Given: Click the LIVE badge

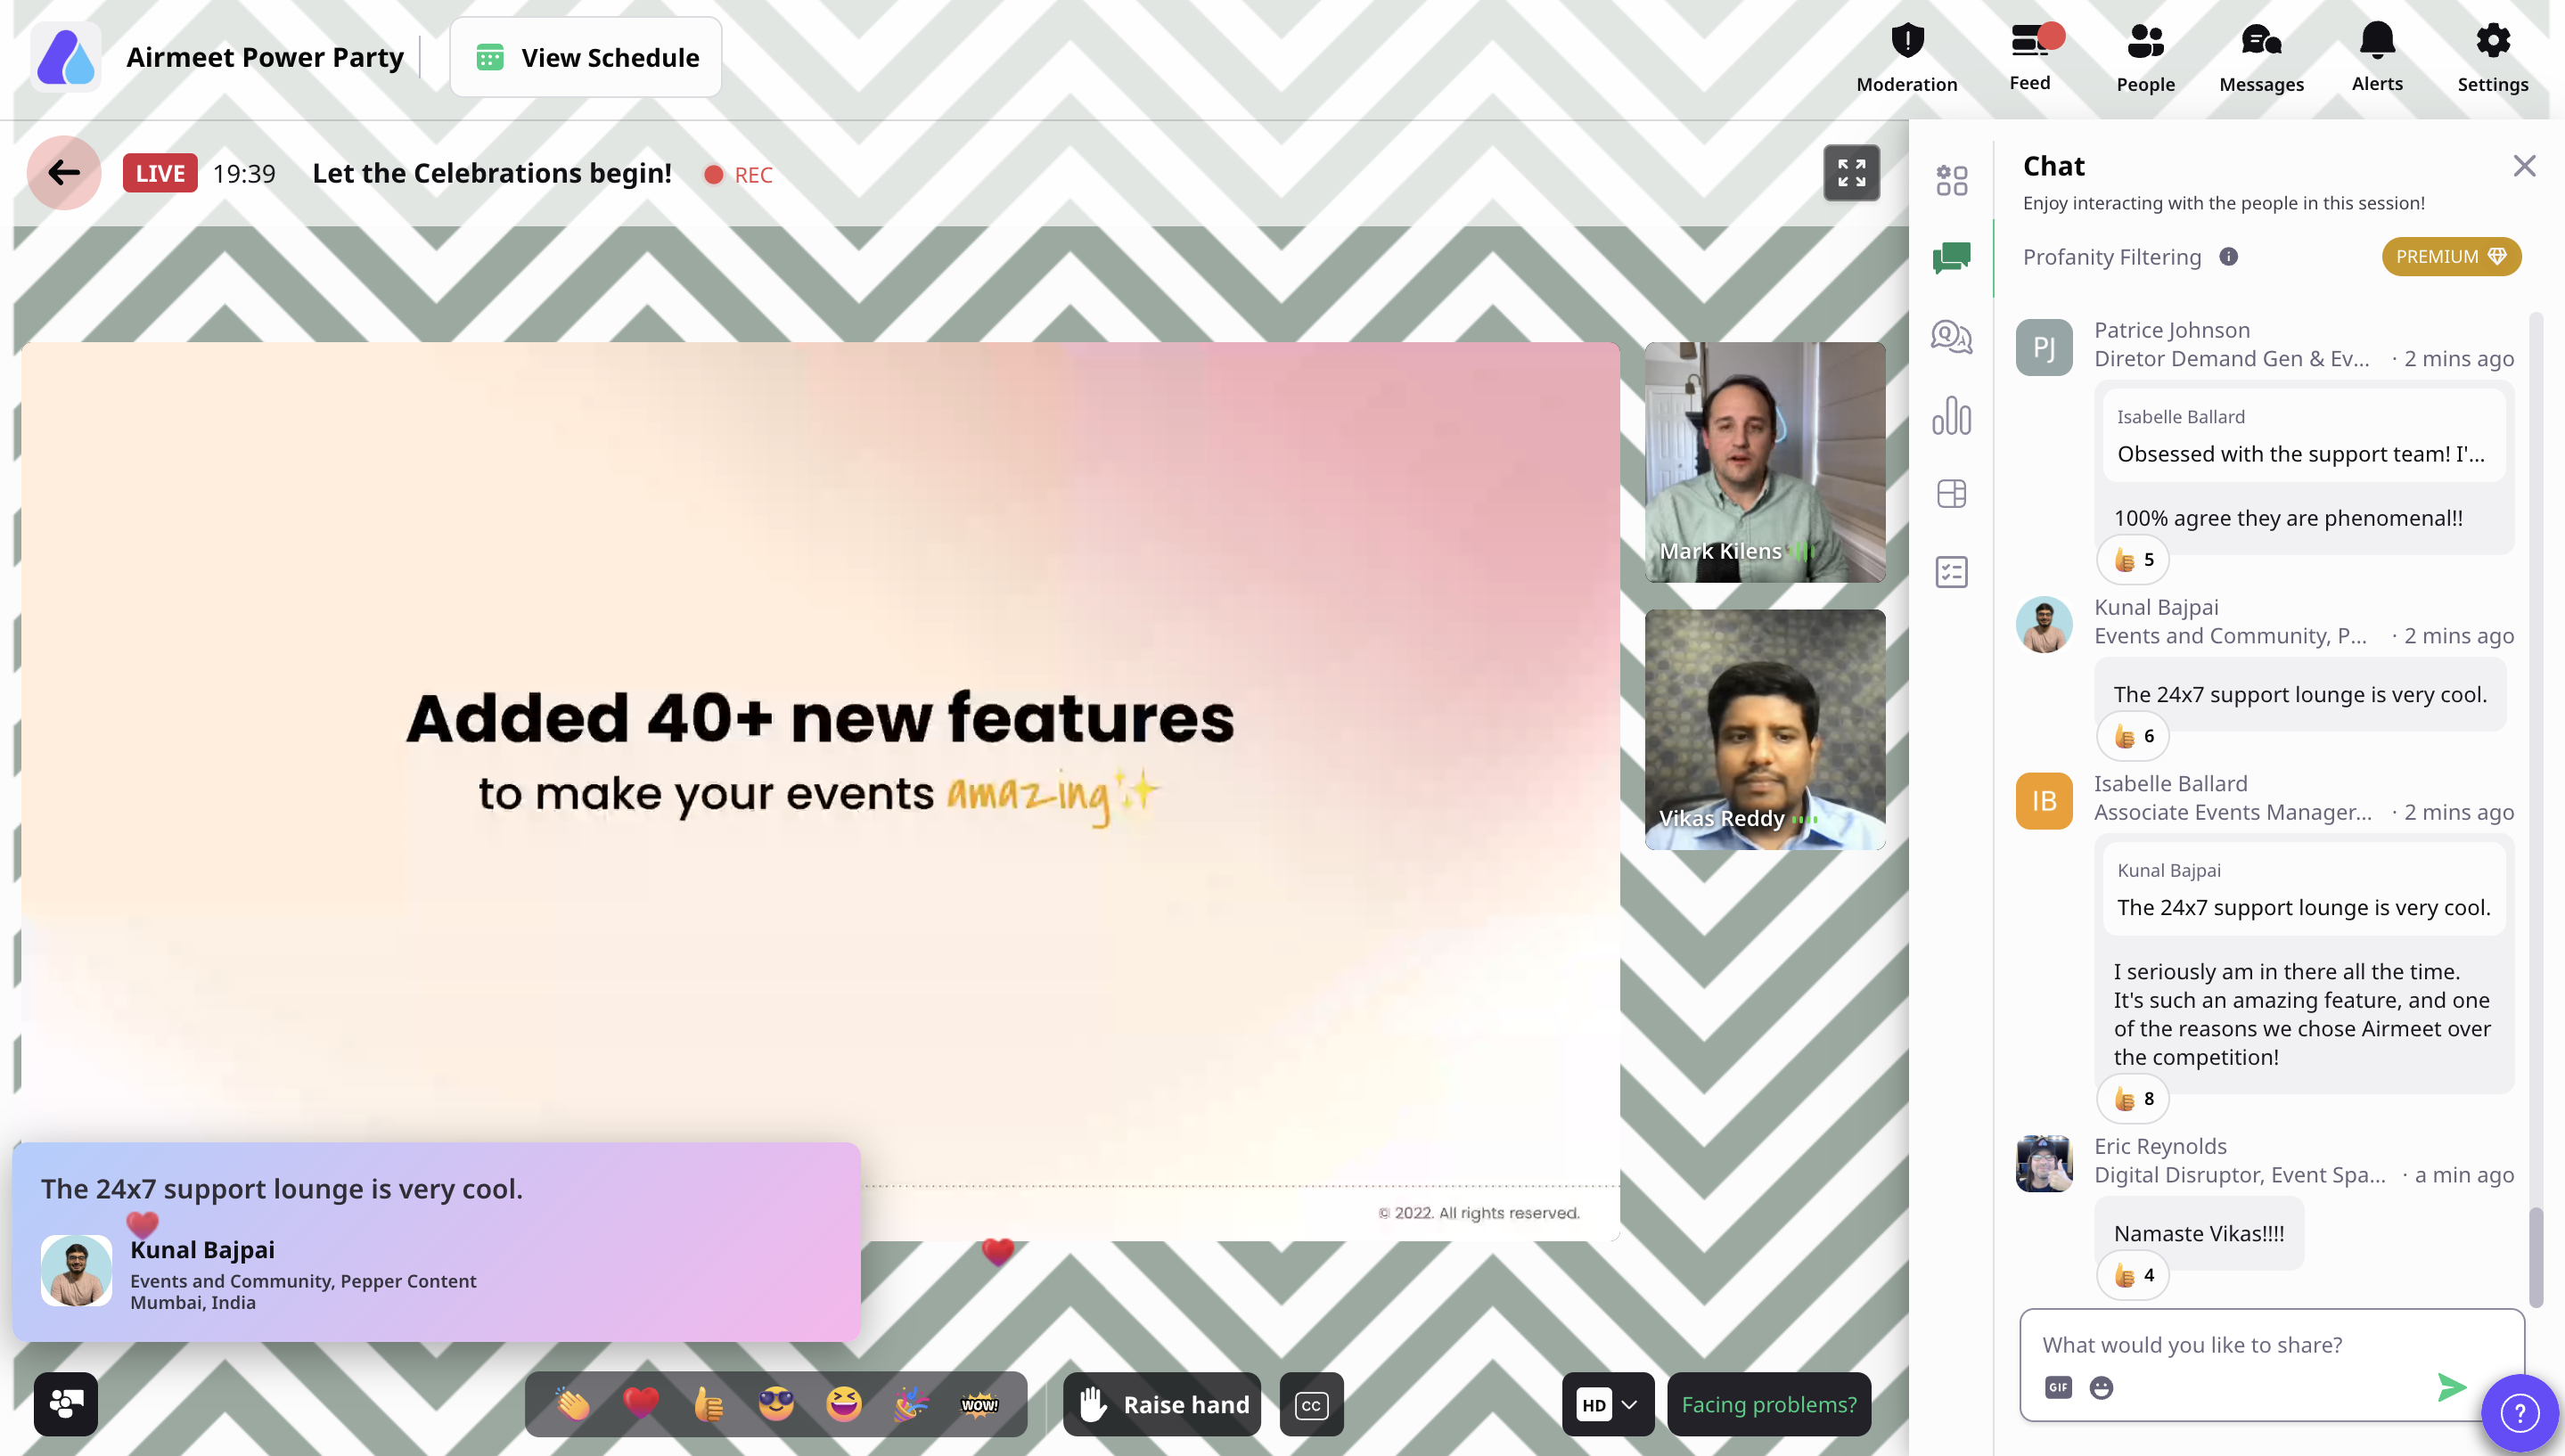Looking at the screenshot, I should [x=160, y=173].
